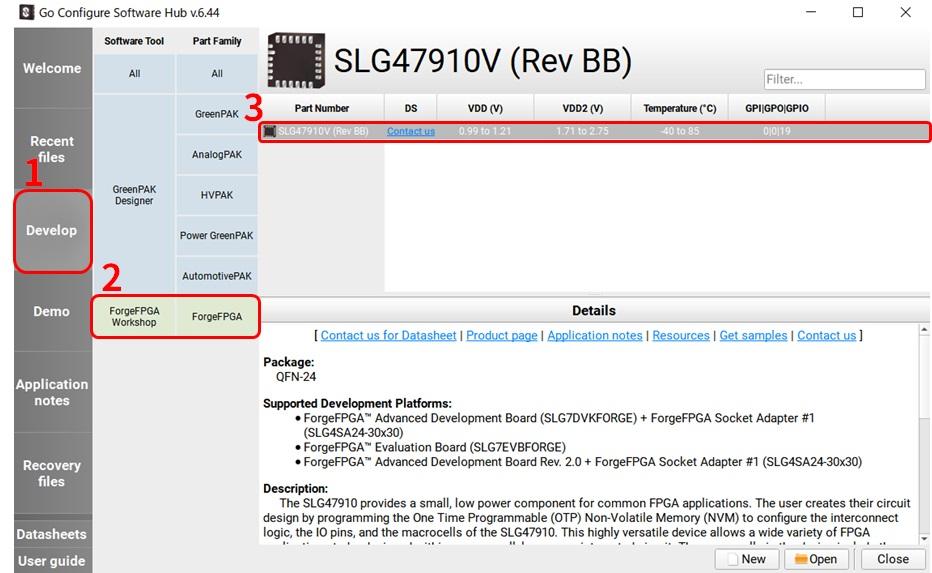Click Details scrollbar up arrow
This screenshot has width=932, height=573.
pyautogui.click(x=924, y=329)
